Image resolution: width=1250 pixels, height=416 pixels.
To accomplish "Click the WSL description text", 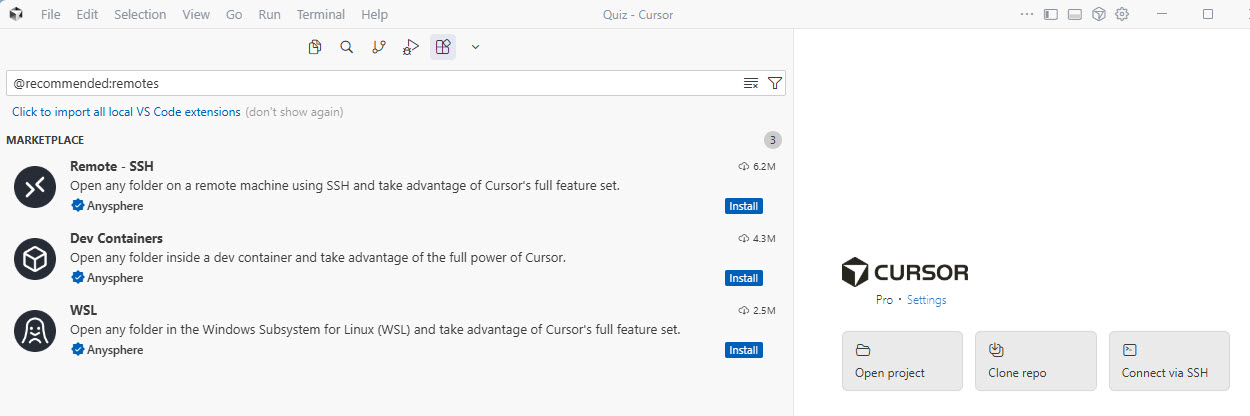I will click(375, 330).
